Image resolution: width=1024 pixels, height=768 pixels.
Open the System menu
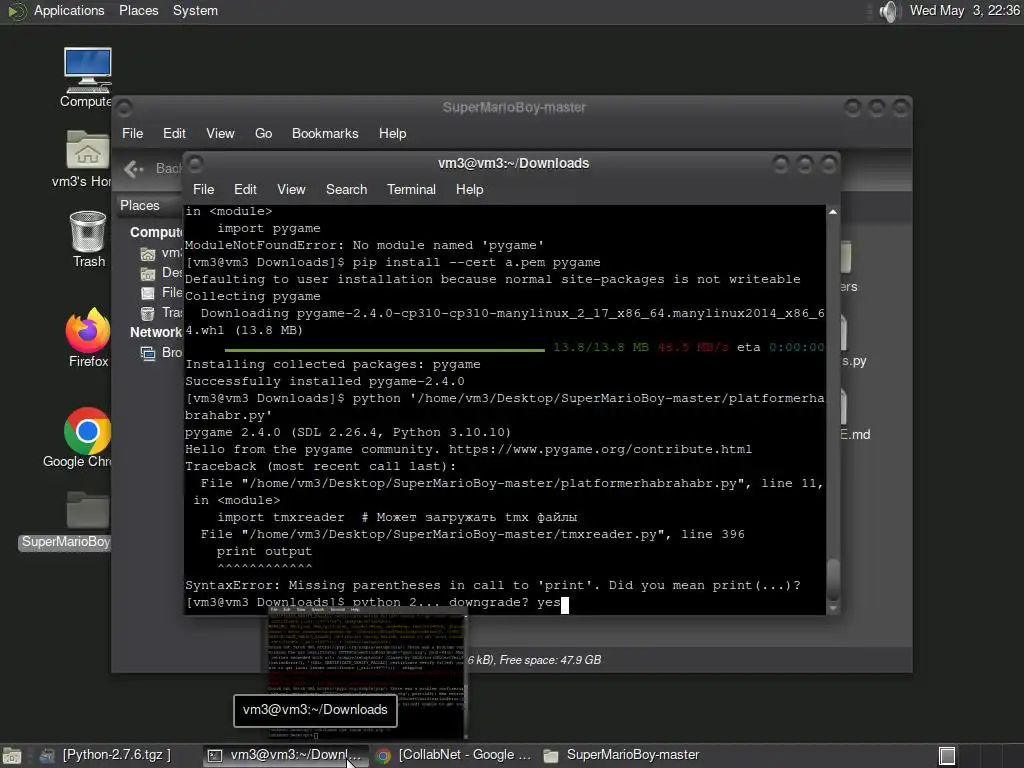pos(195,10)
